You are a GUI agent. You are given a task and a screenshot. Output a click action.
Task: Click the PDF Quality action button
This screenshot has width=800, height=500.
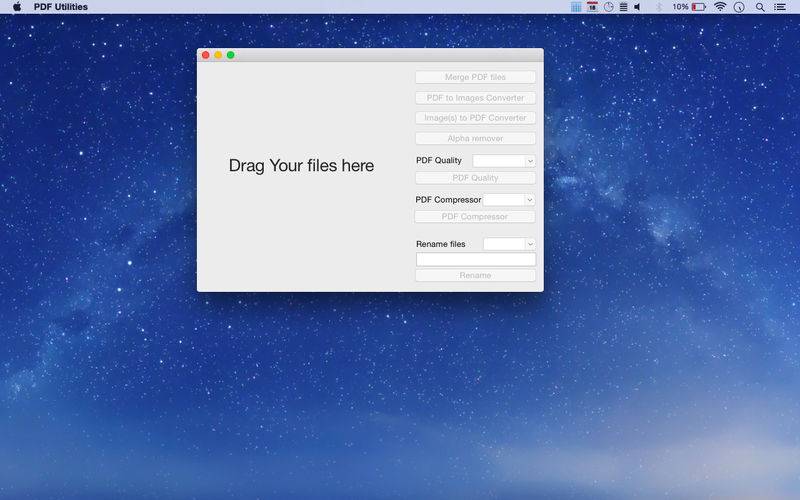[x=475, y=178]
